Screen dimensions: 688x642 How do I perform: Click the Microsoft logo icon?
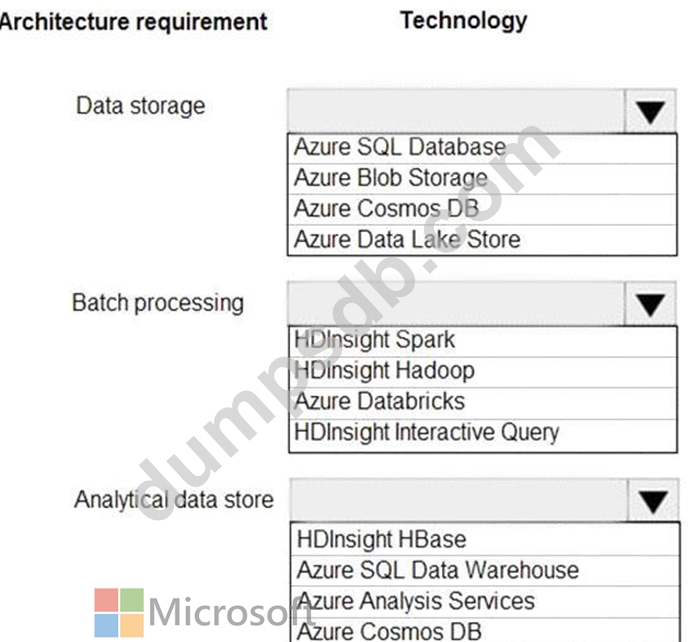click(119, 612)
